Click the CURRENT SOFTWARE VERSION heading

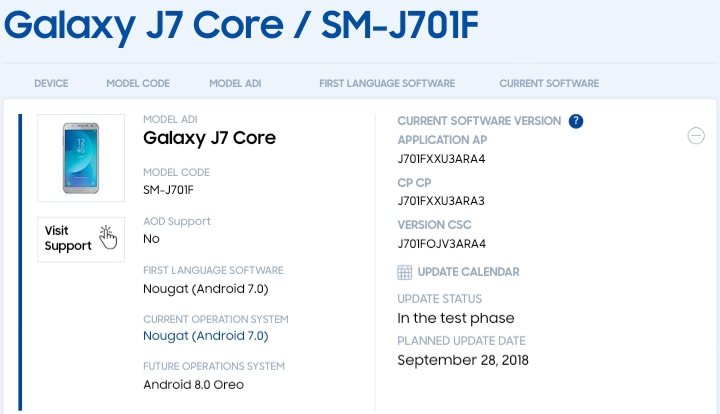tap(479, 121)
